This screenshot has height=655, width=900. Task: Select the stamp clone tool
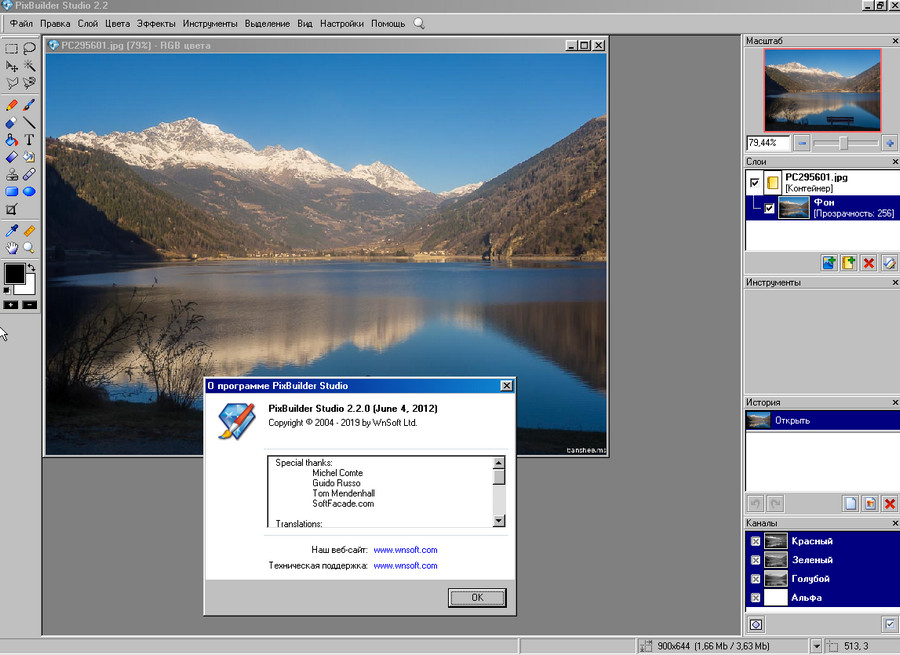tap(11, 174)
